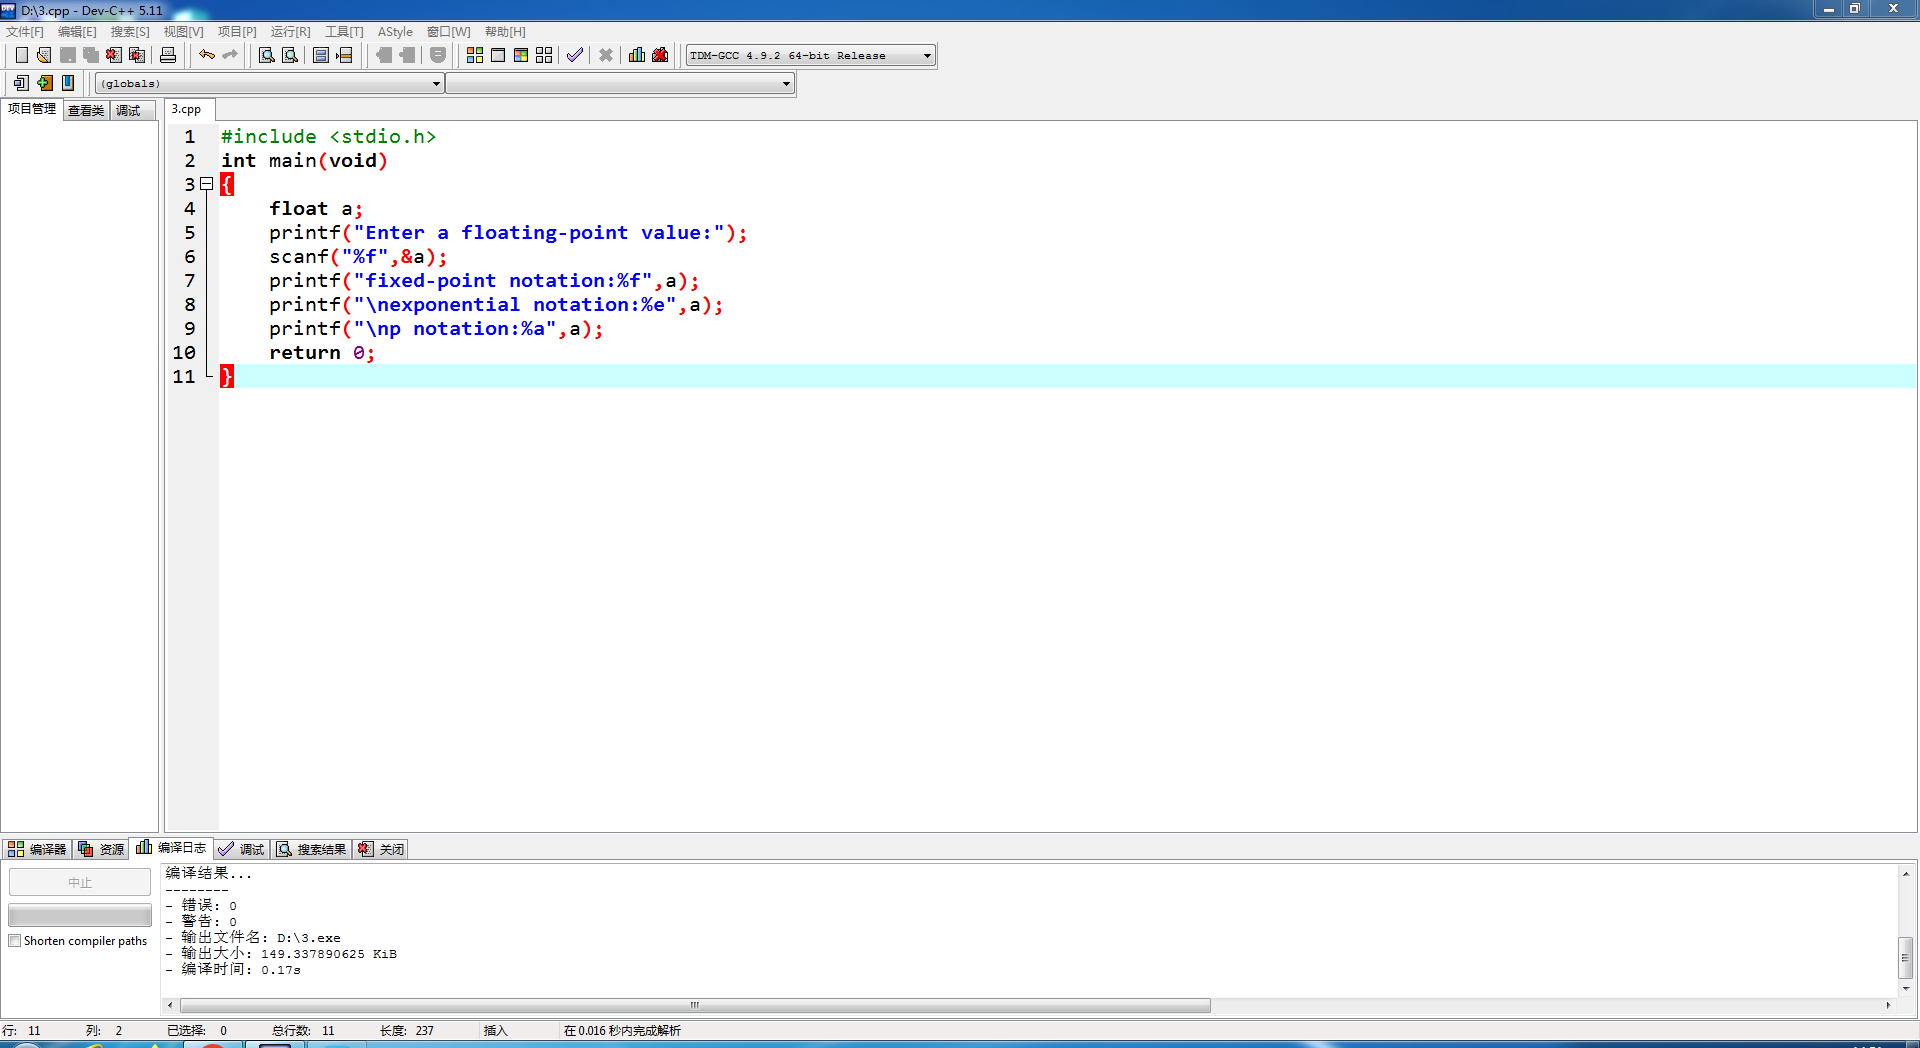Click the Undo arrow icon
Viewport: 1920px width, 1048px height.
tap(206, 55)
